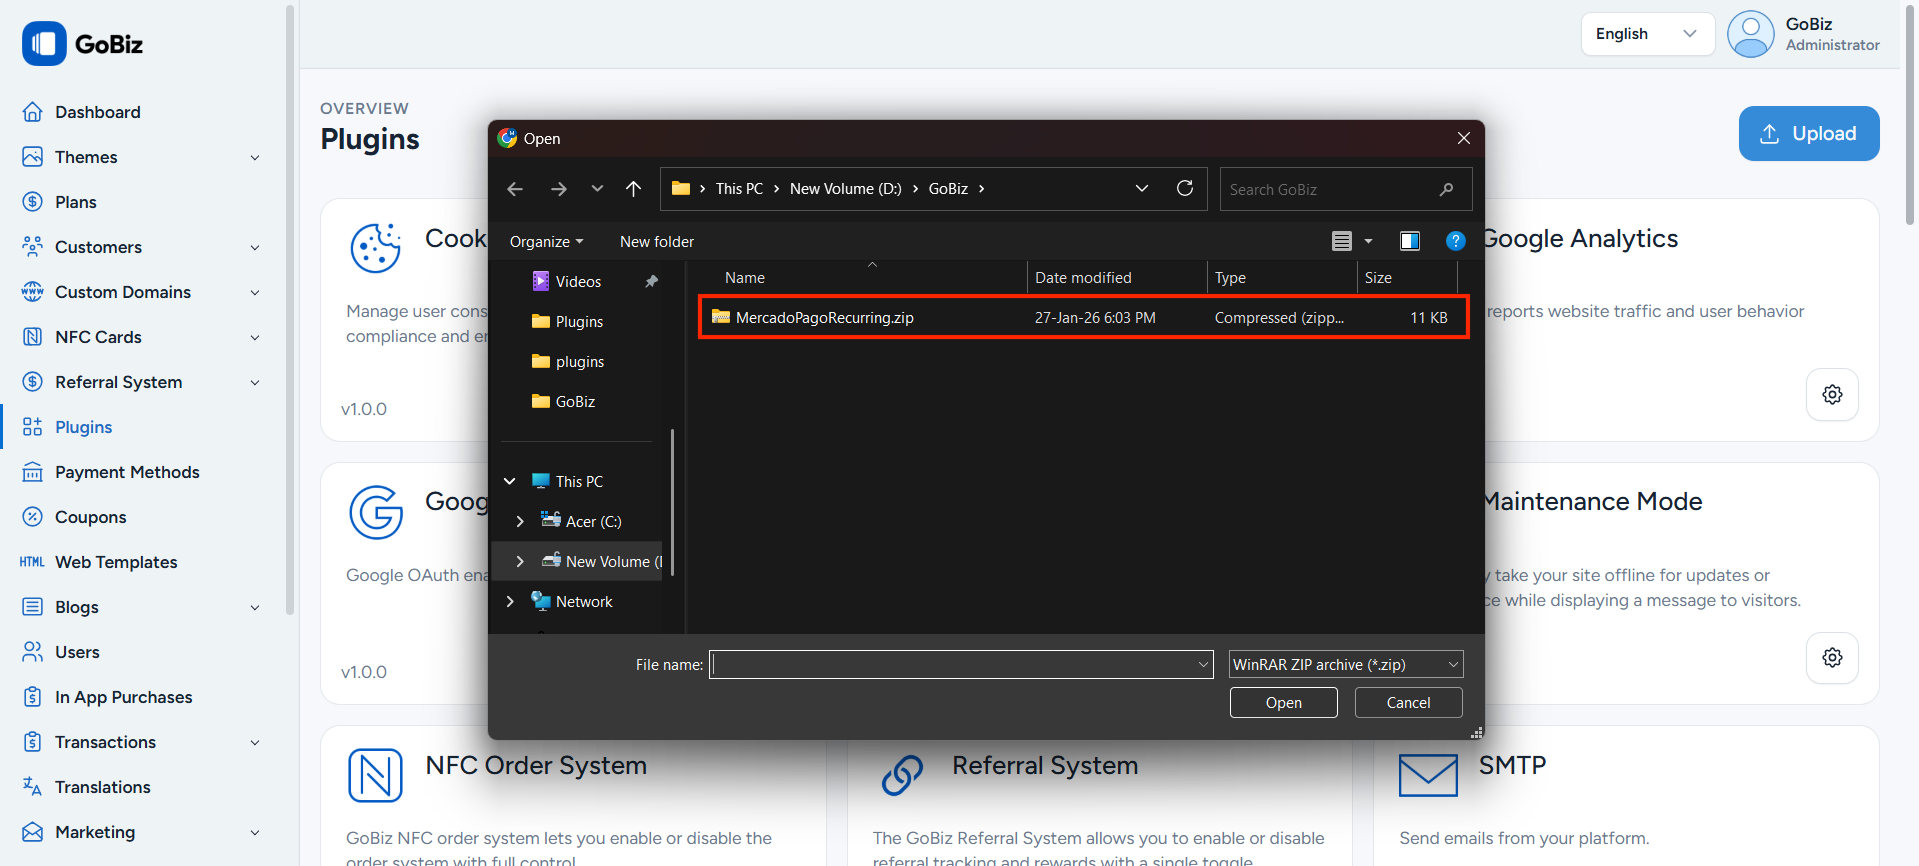Viewport: 1919px width, 866px height.
Task: Open the dialog help icon
Action: point(1455,241)
